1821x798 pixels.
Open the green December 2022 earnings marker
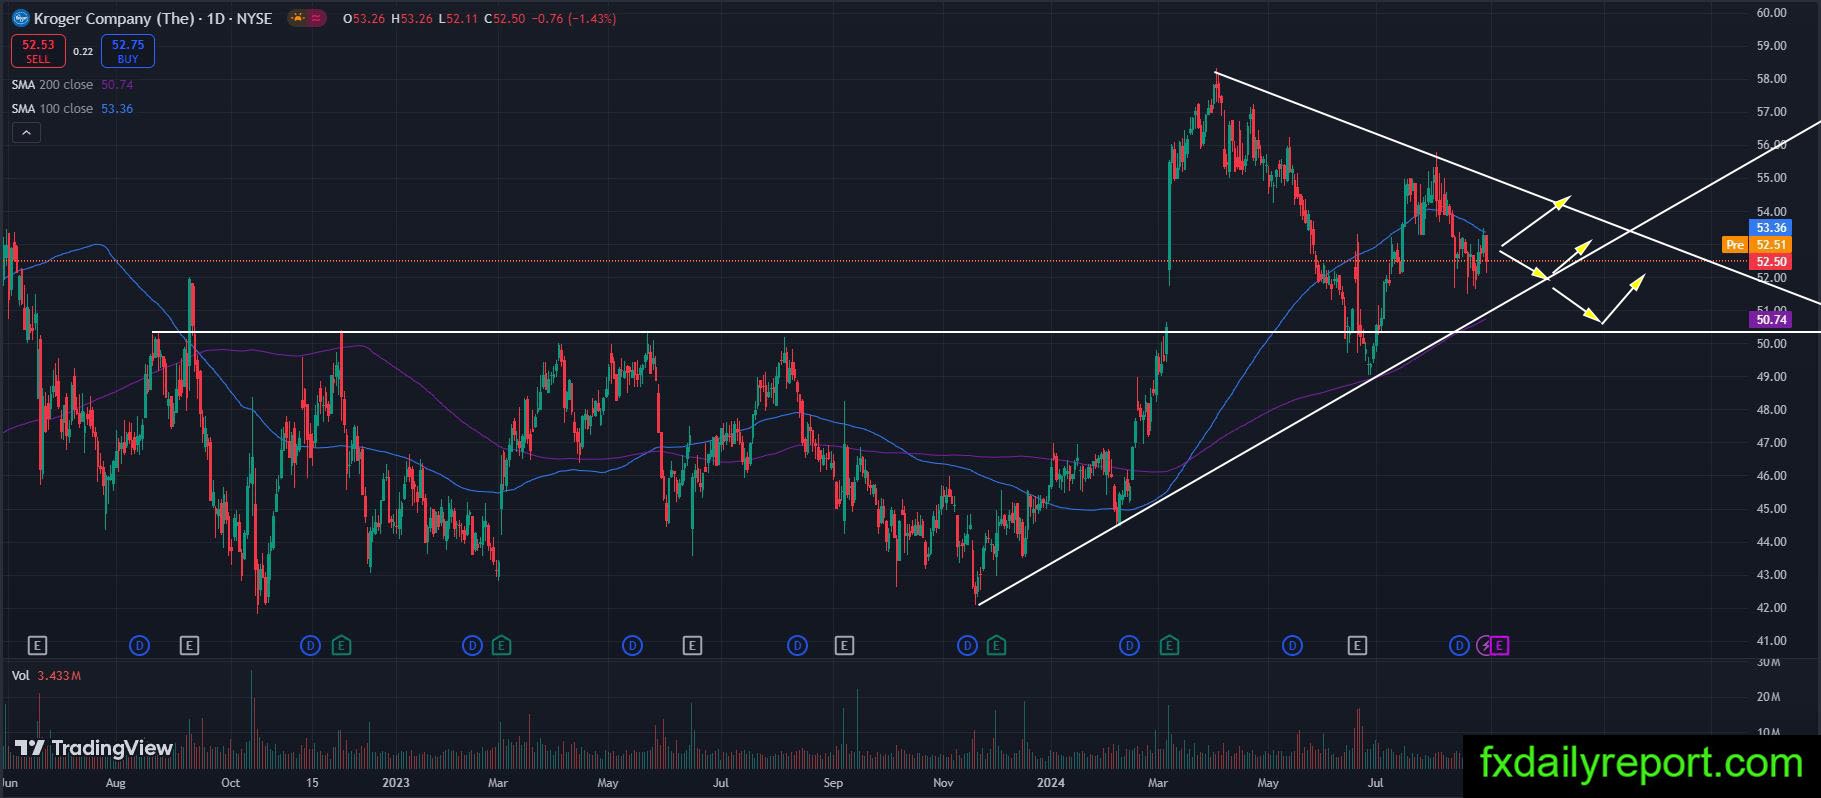pos(341,646)
